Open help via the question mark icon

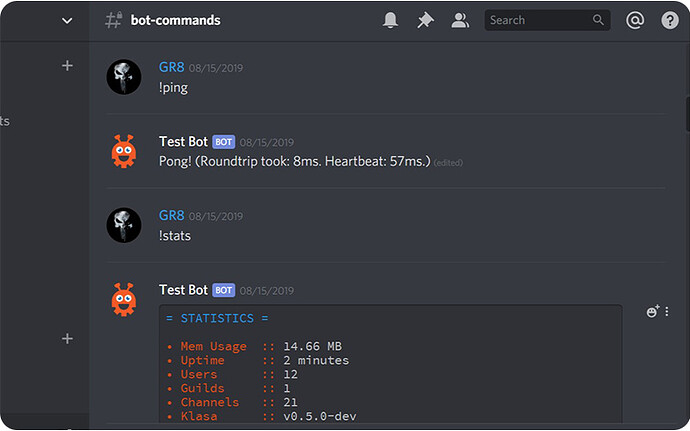point(669,20)
